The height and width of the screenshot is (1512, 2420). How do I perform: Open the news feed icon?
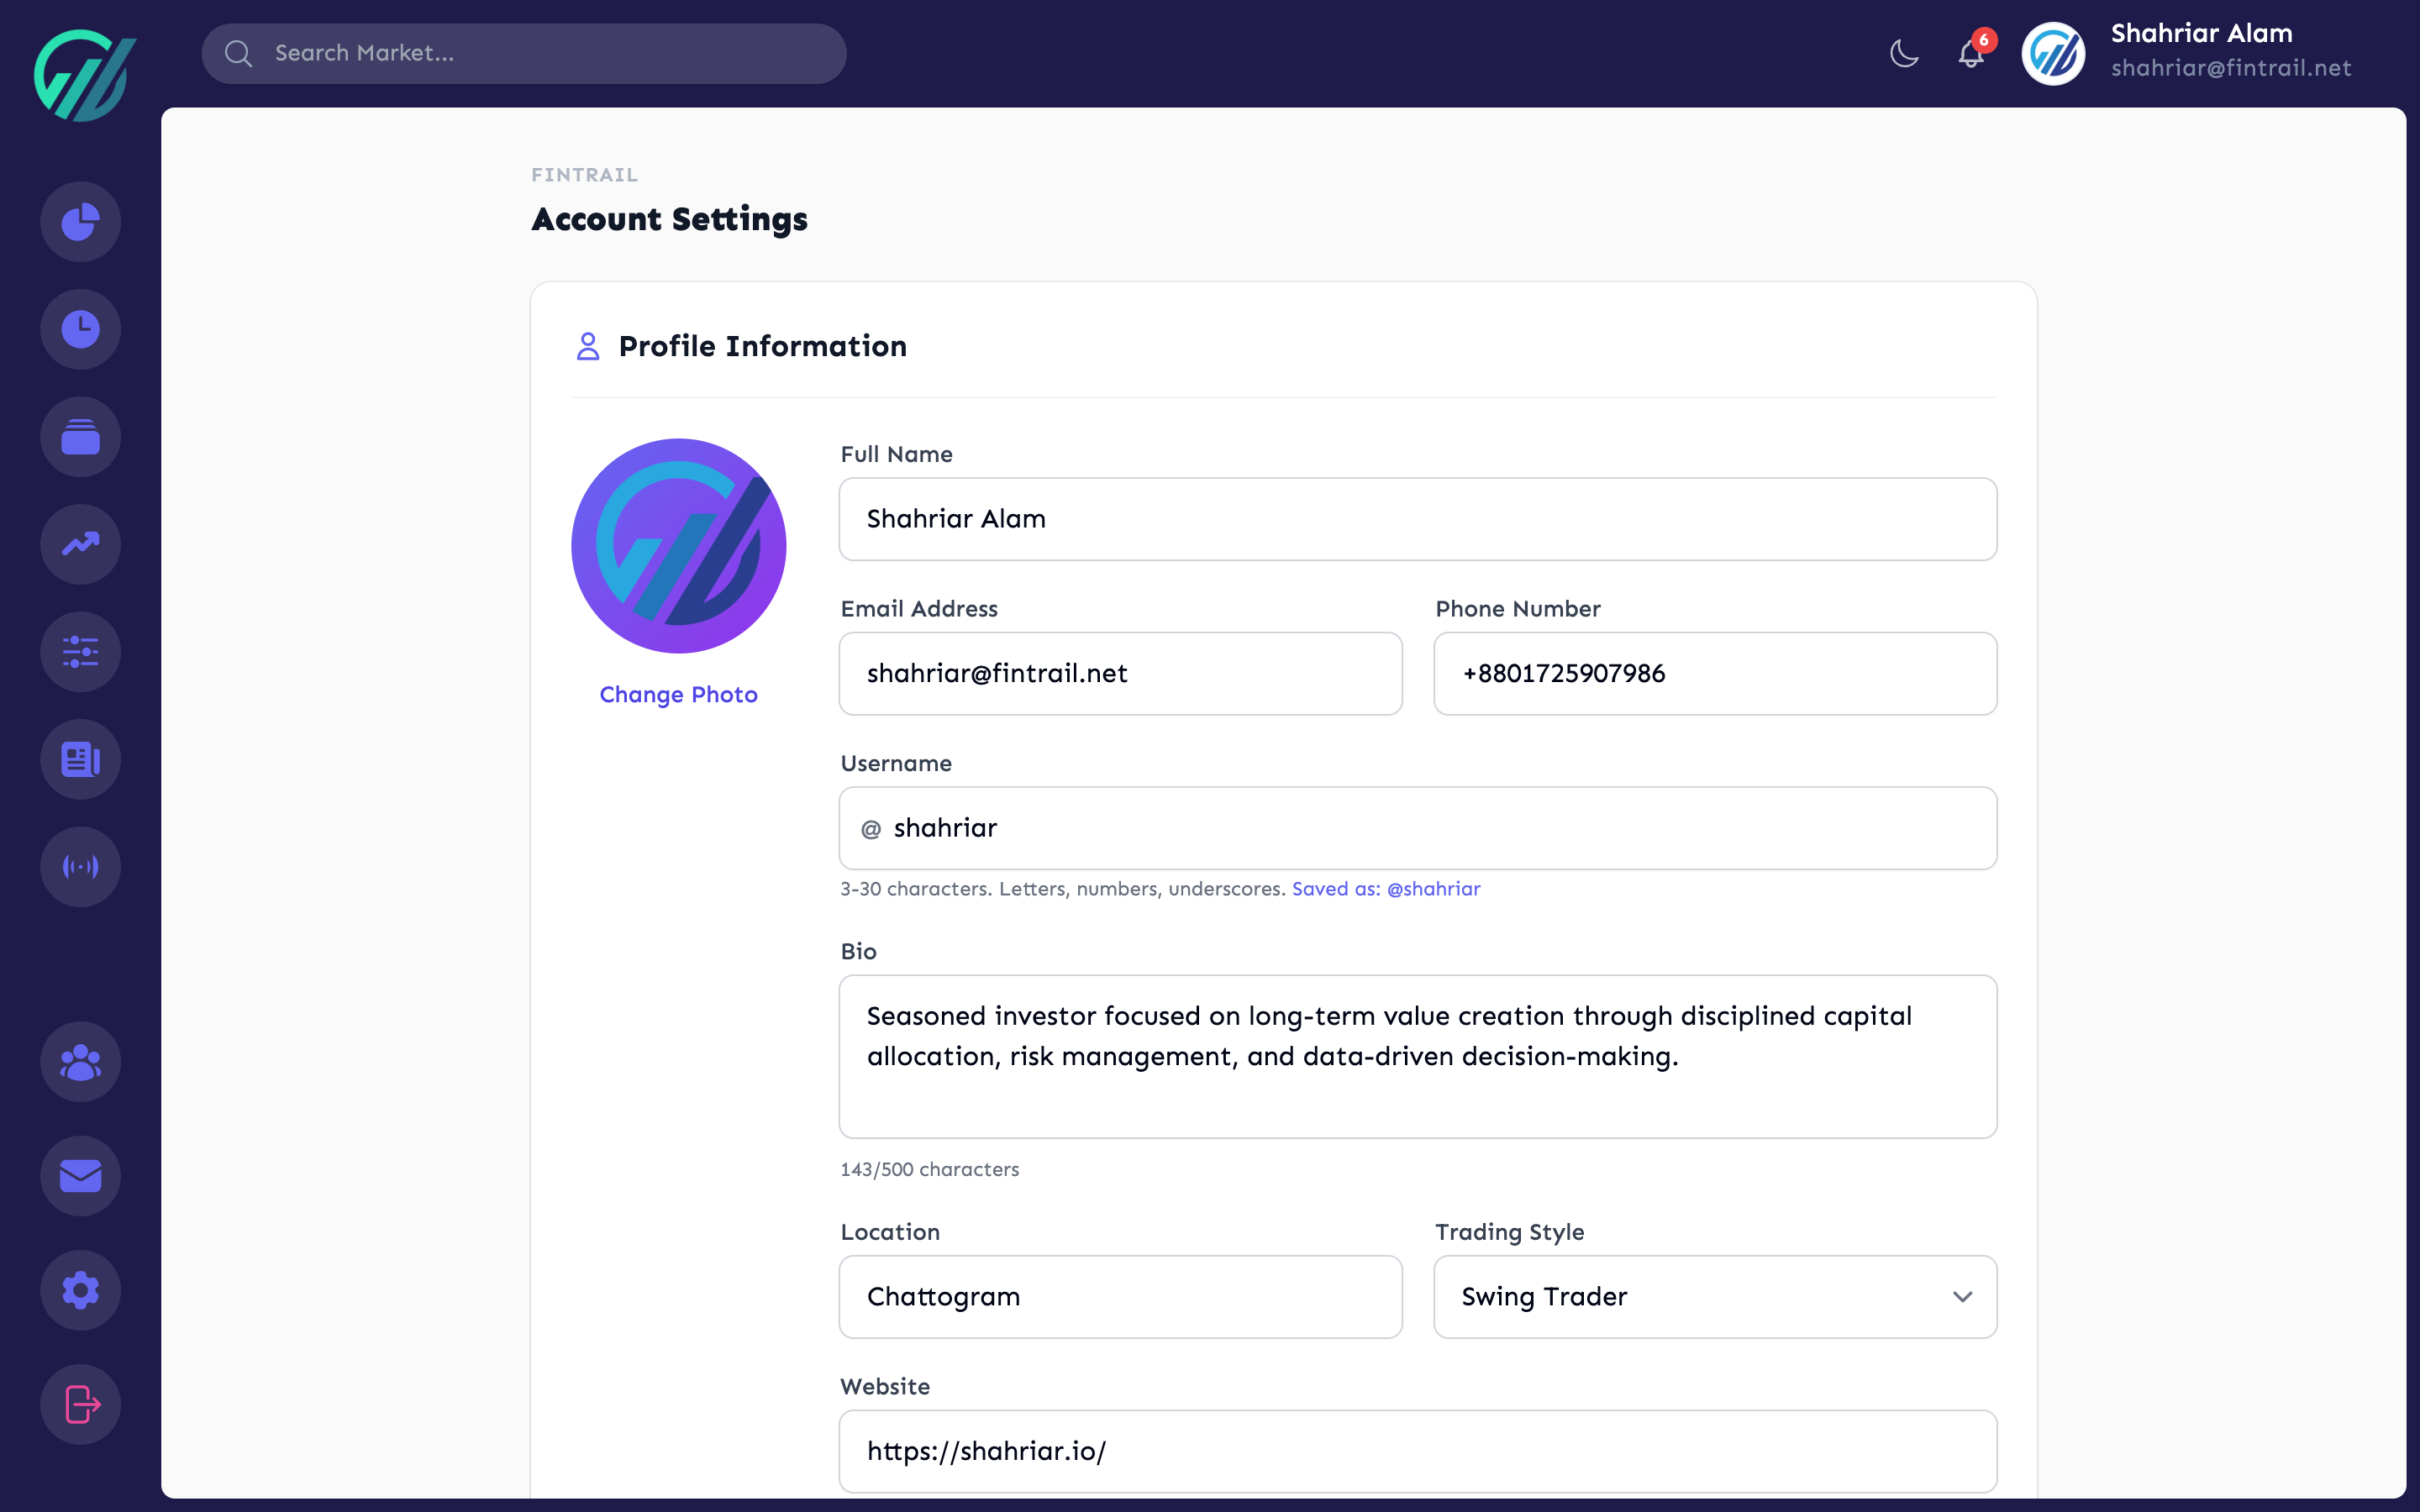80,759
